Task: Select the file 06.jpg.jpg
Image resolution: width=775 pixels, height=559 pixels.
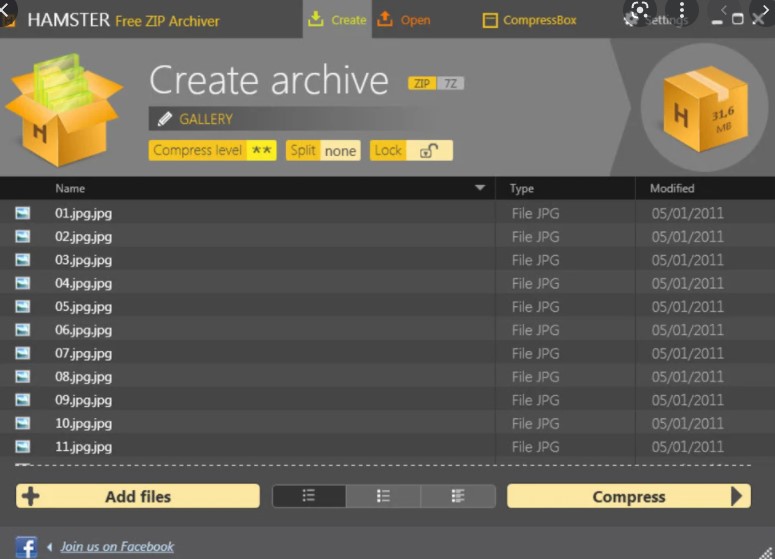Action: click(x=83, y=330)
